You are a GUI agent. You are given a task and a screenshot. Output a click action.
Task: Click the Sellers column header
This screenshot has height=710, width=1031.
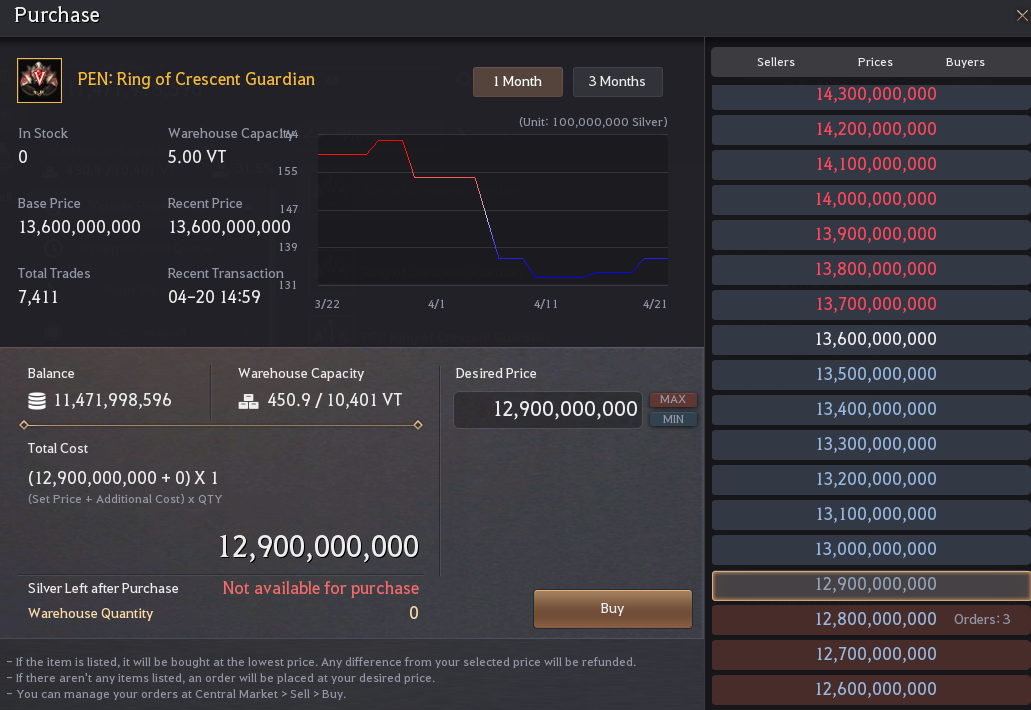775,62
